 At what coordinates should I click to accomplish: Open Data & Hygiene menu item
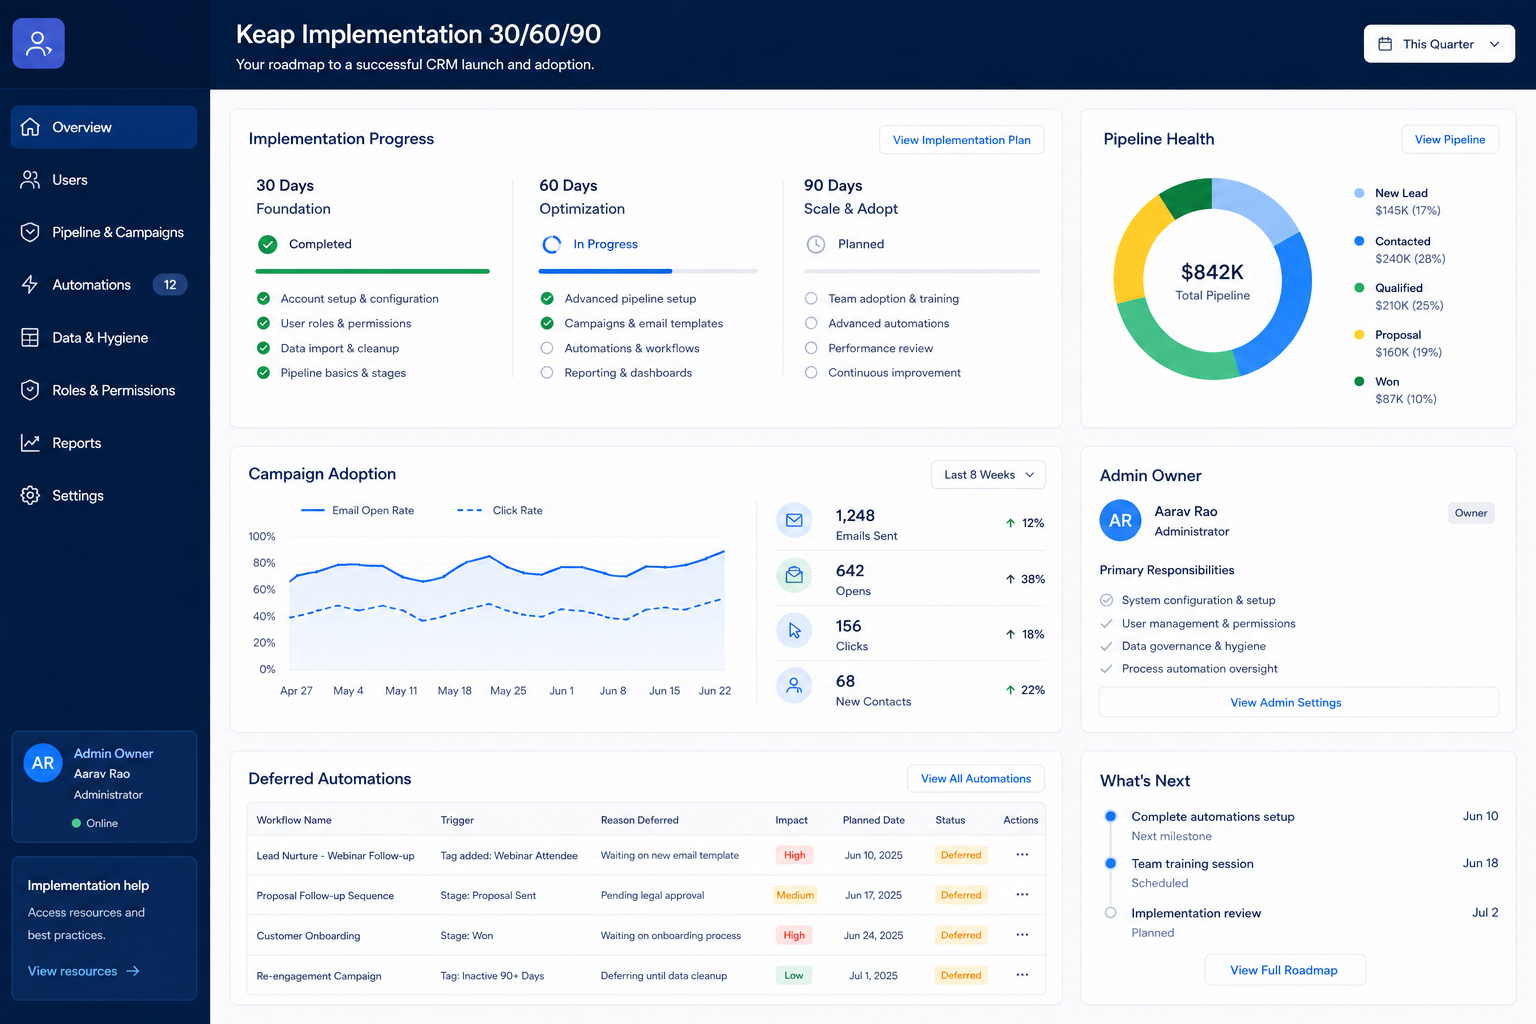pyautogui.click(x=104, y=338)
